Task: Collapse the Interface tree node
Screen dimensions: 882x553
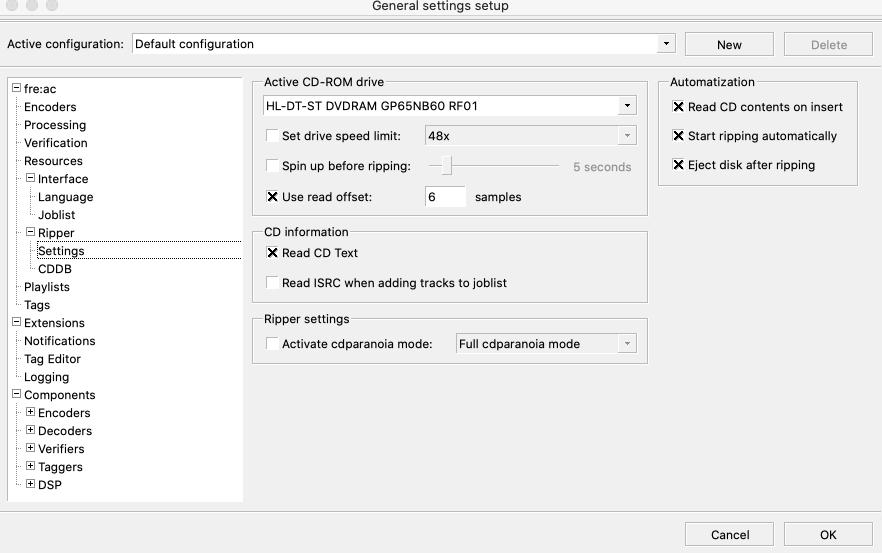Action: [30, 179]
